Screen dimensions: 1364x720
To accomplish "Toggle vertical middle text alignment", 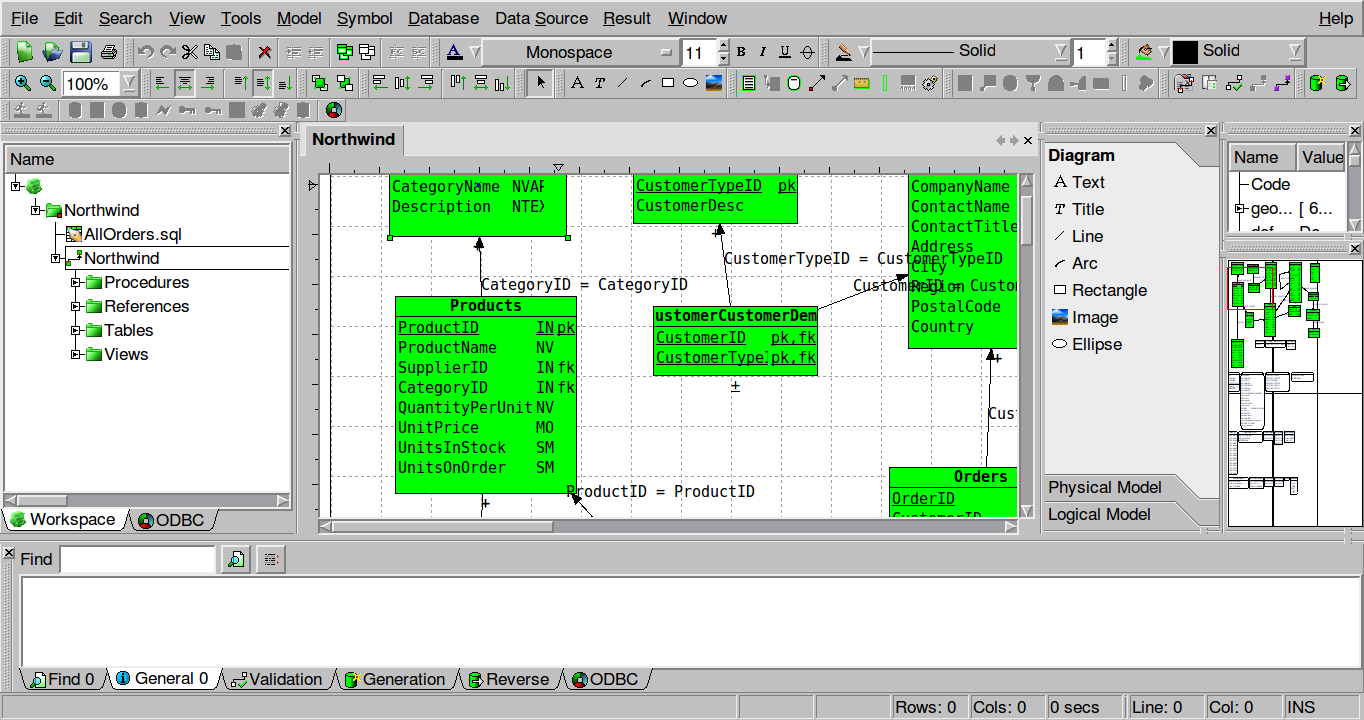I will coord(263,83).
